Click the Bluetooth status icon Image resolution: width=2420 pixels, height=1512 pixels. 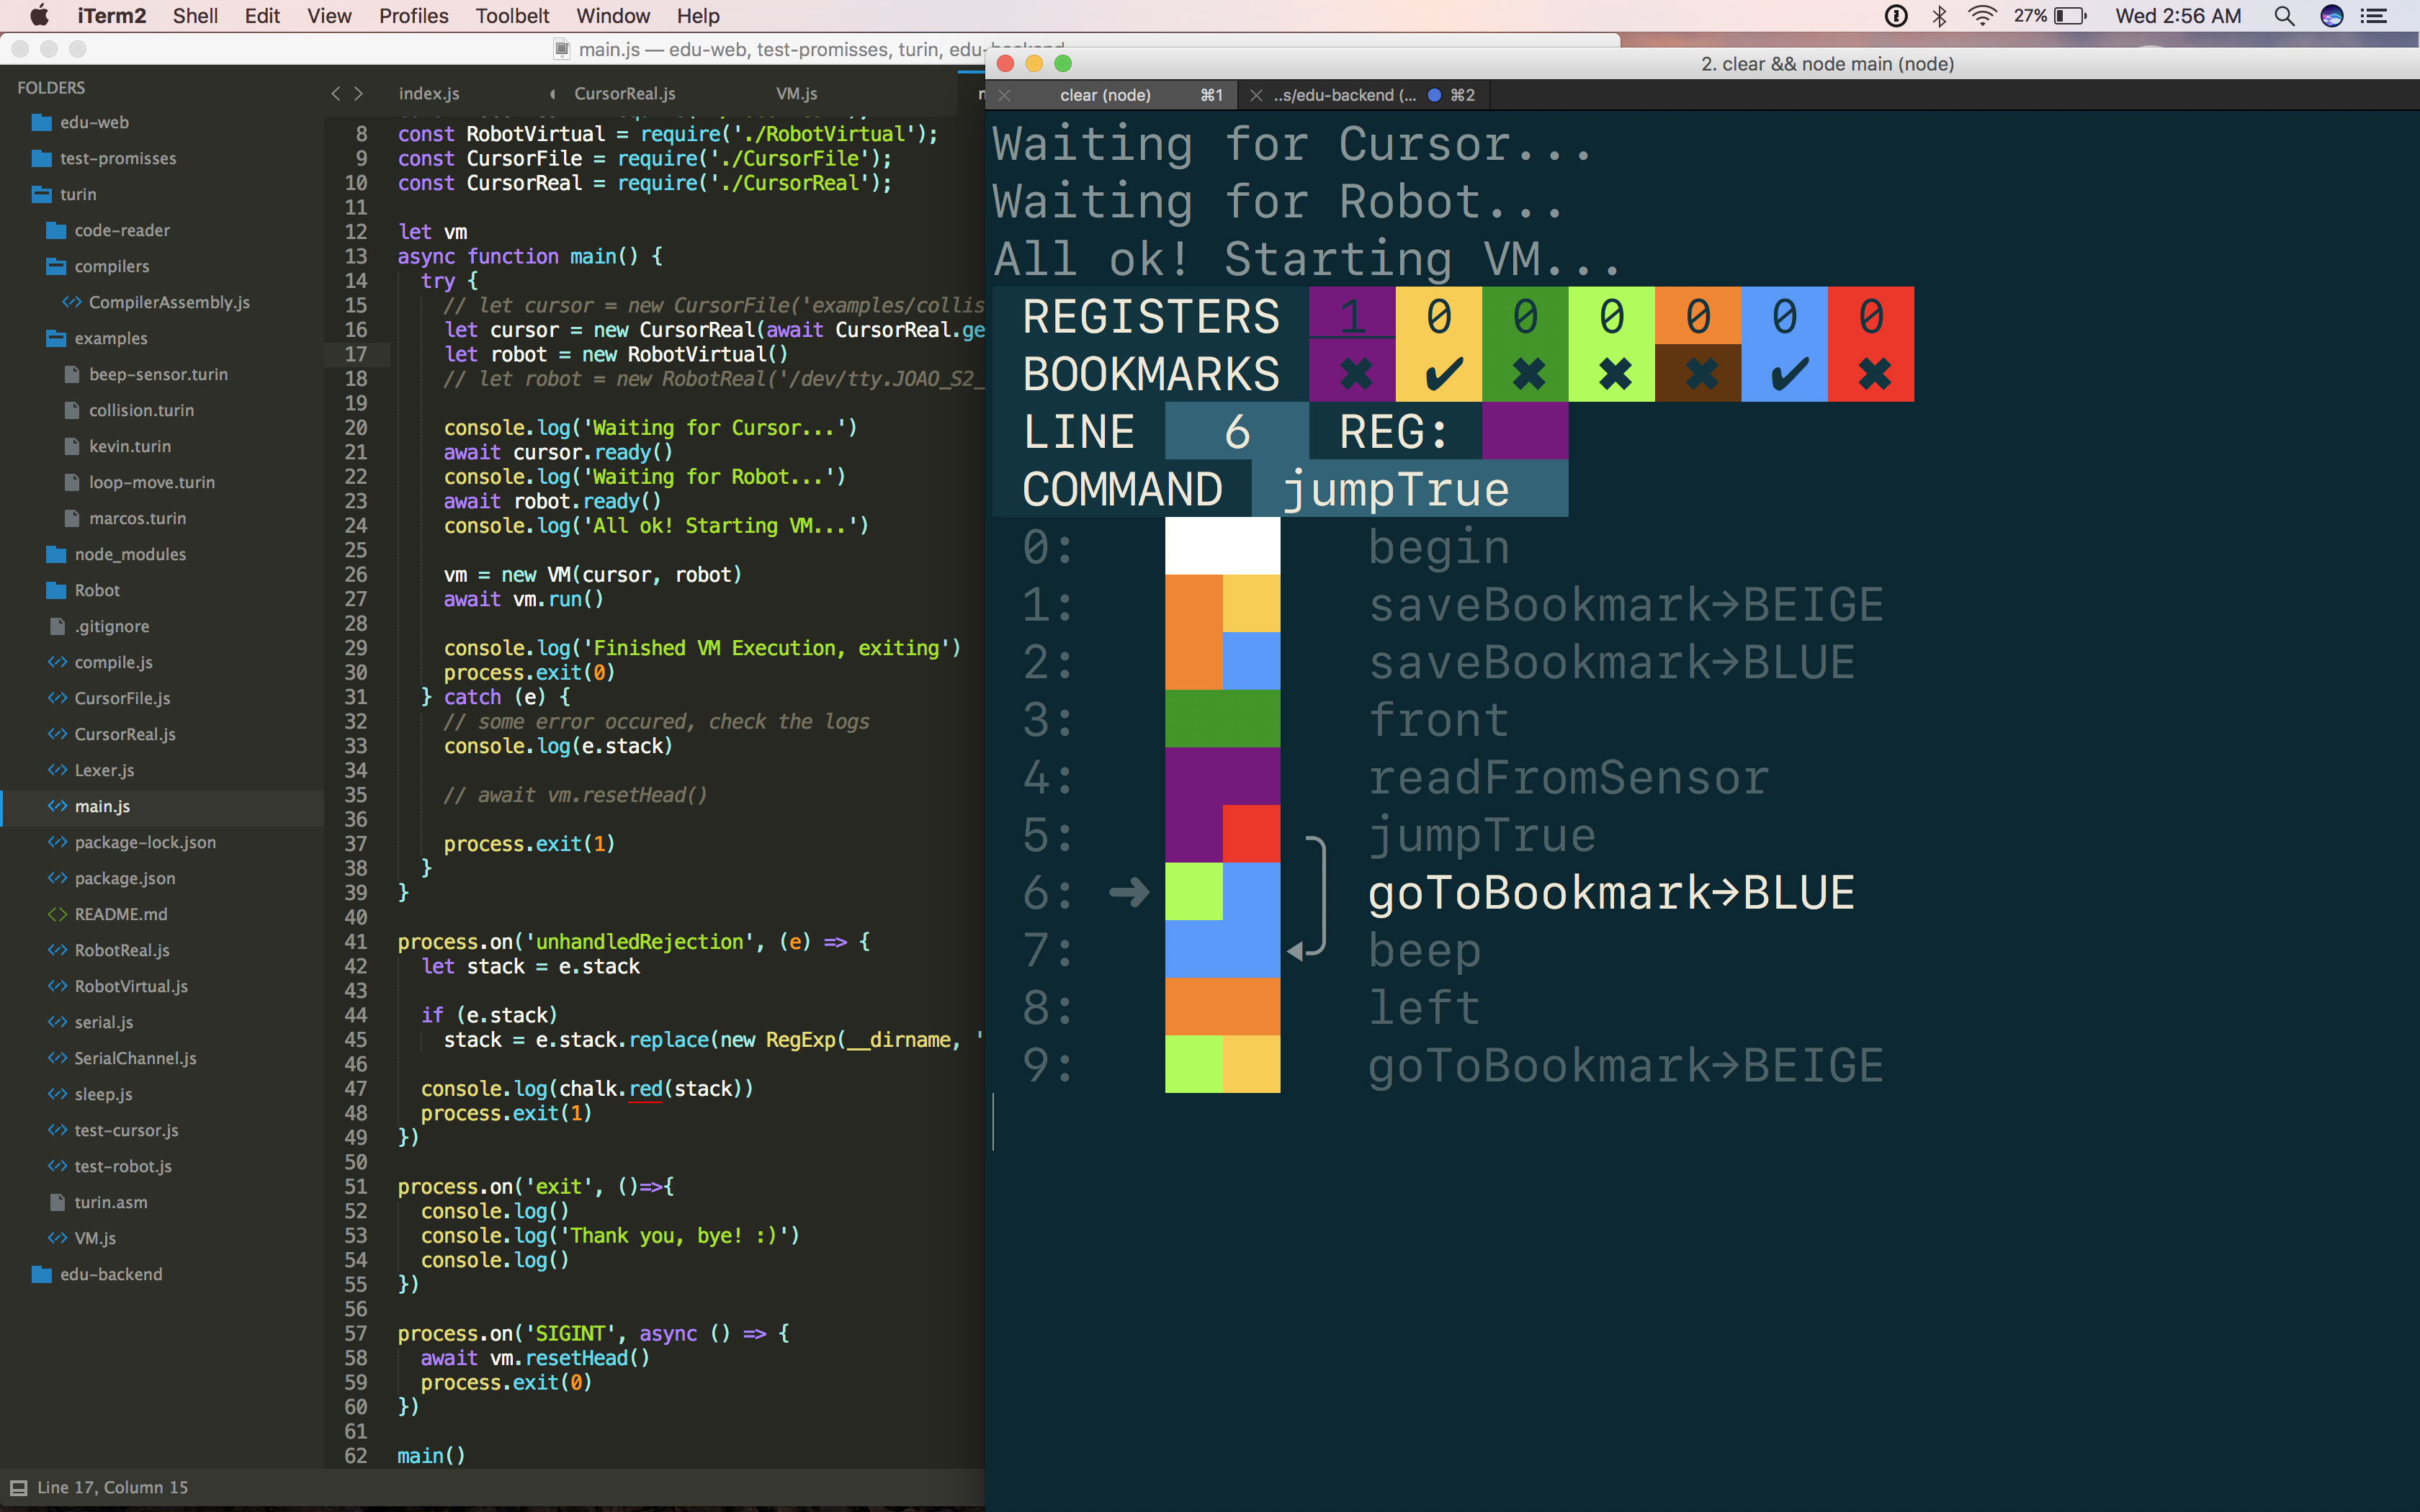click(1939, 16)
